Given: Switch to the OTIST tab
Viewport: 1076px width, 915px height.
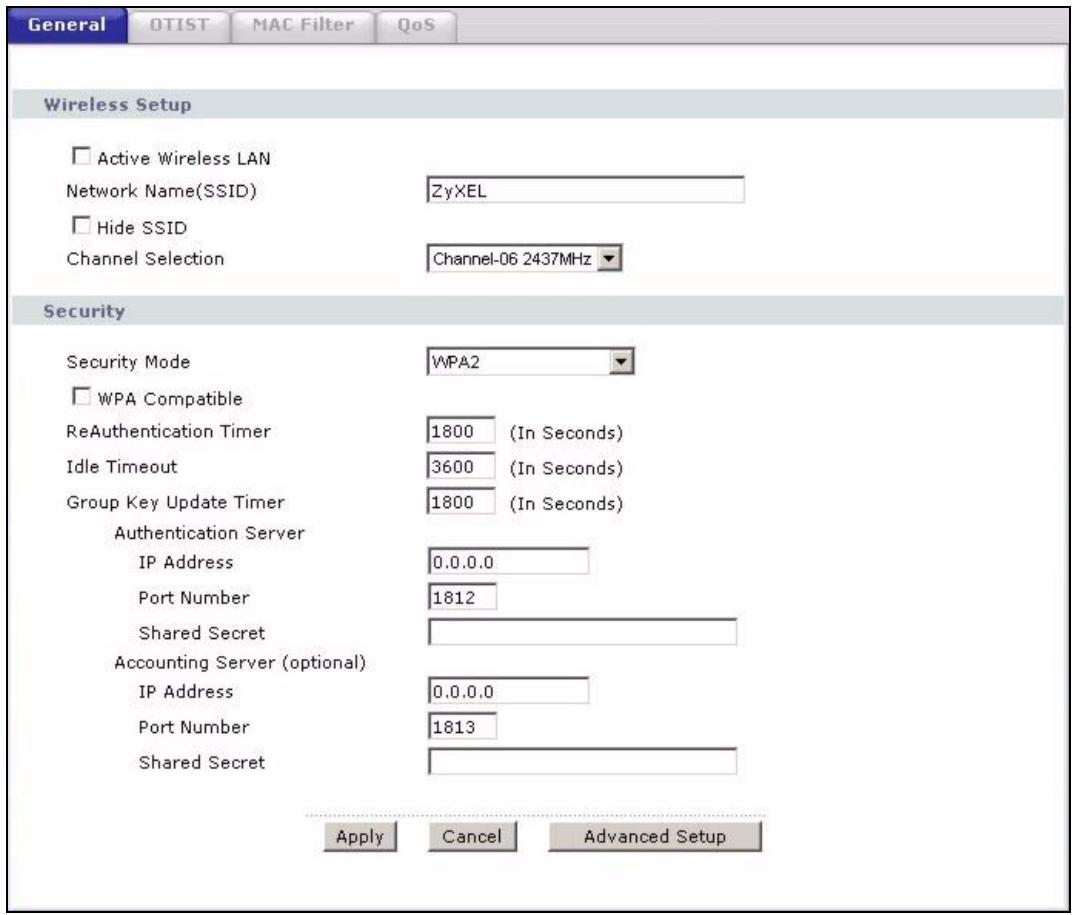Looking at the screenshot, I should click(176, 25).
